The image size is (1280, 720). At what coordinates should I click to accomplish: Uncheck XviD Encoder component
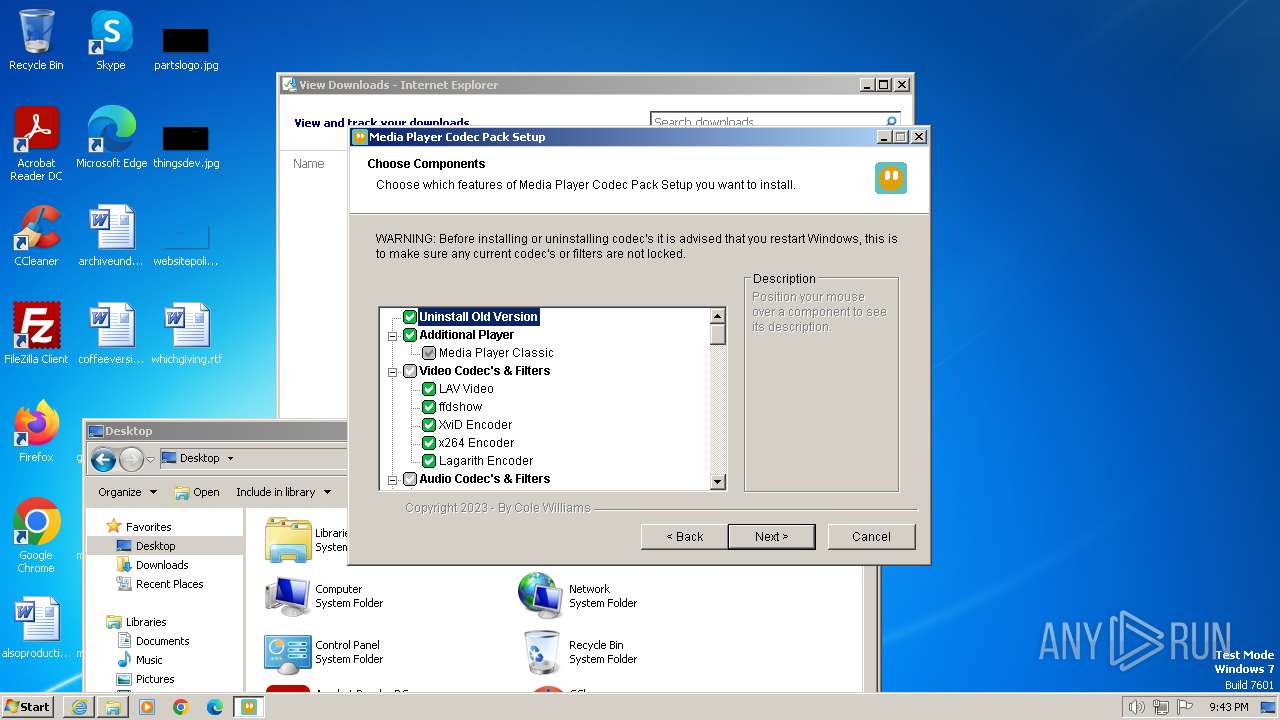pyautogui.click(x=429, y=425)
